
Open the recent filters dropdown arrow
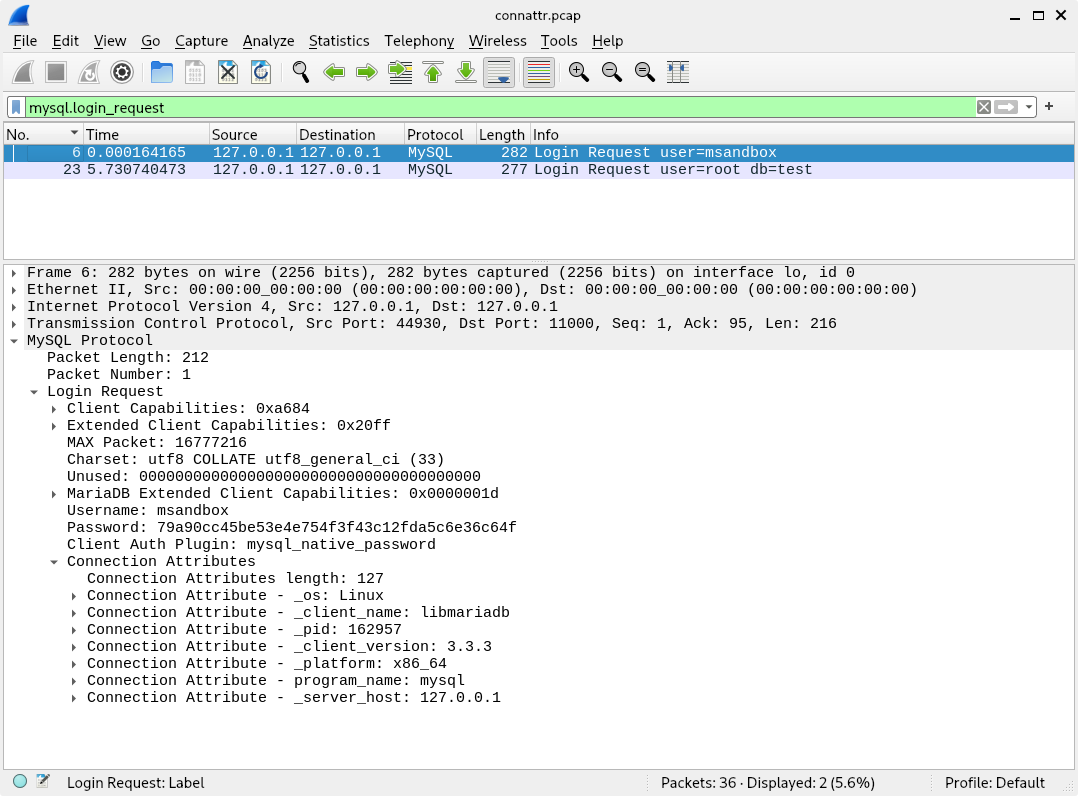point(1028,107)
